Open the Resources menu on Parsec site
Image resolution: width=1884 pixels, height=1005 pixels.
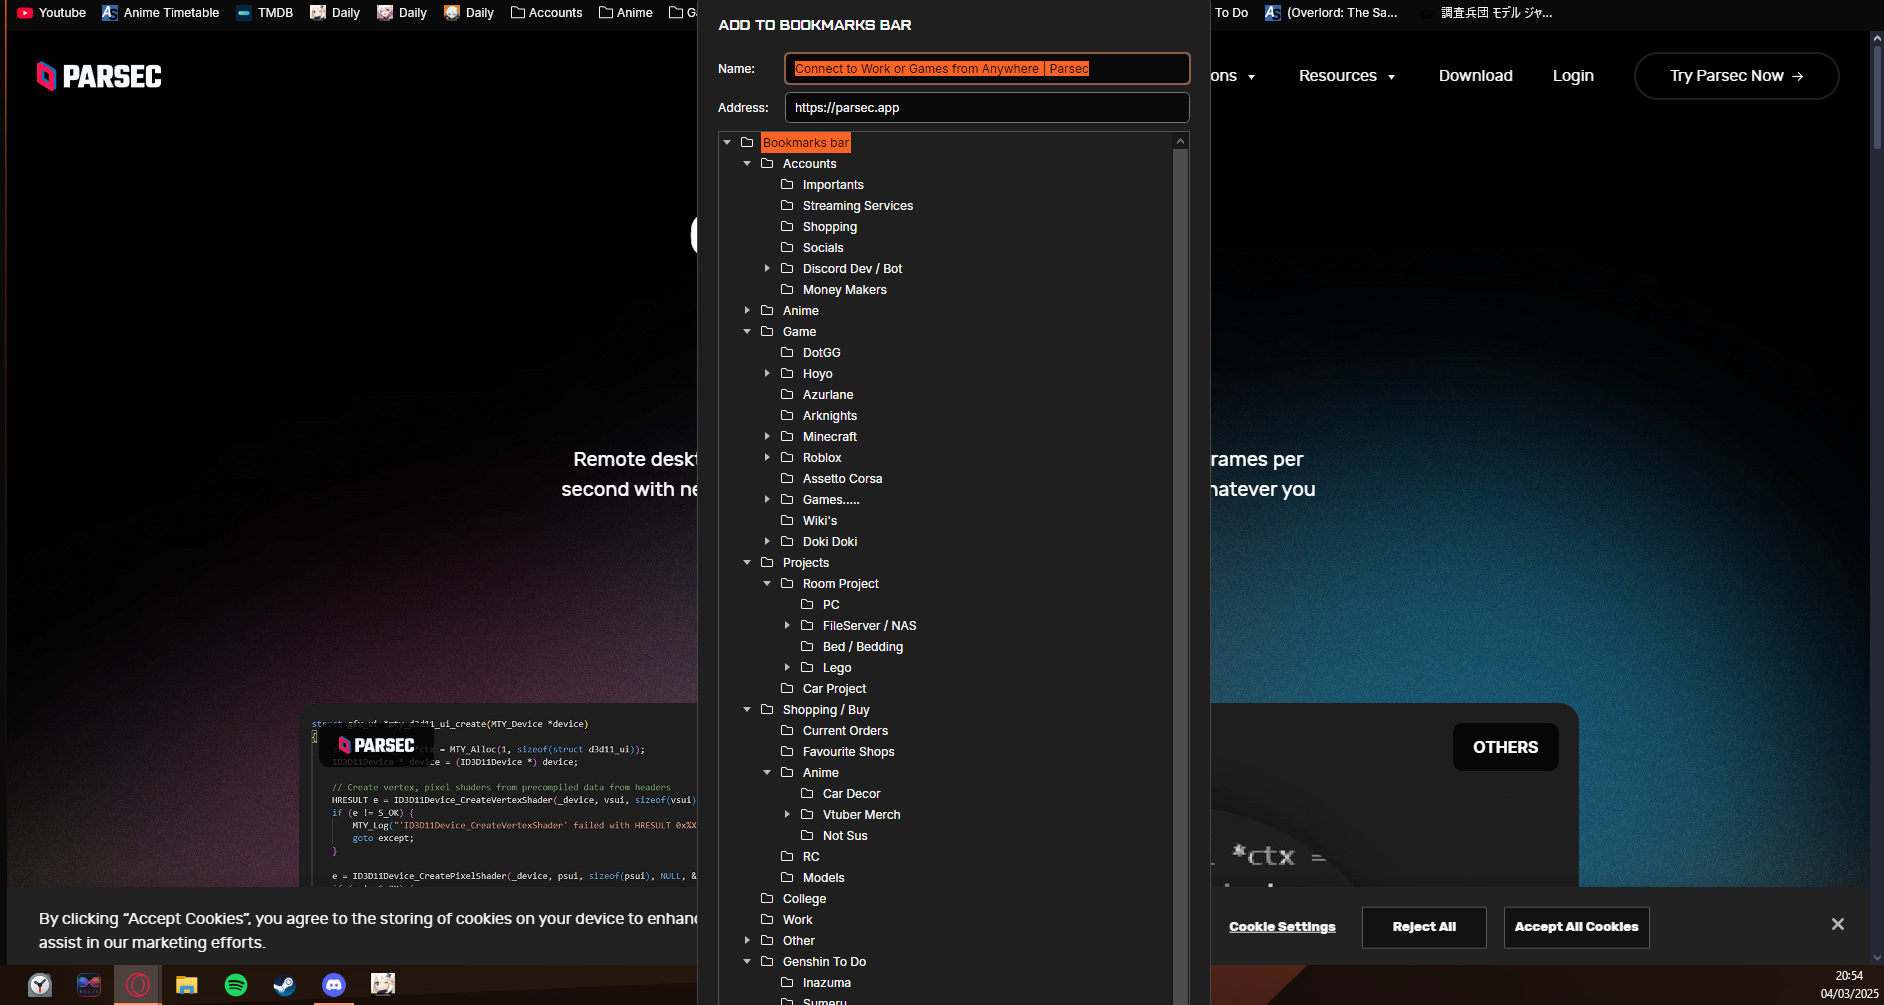click(x=1346, y=76)
